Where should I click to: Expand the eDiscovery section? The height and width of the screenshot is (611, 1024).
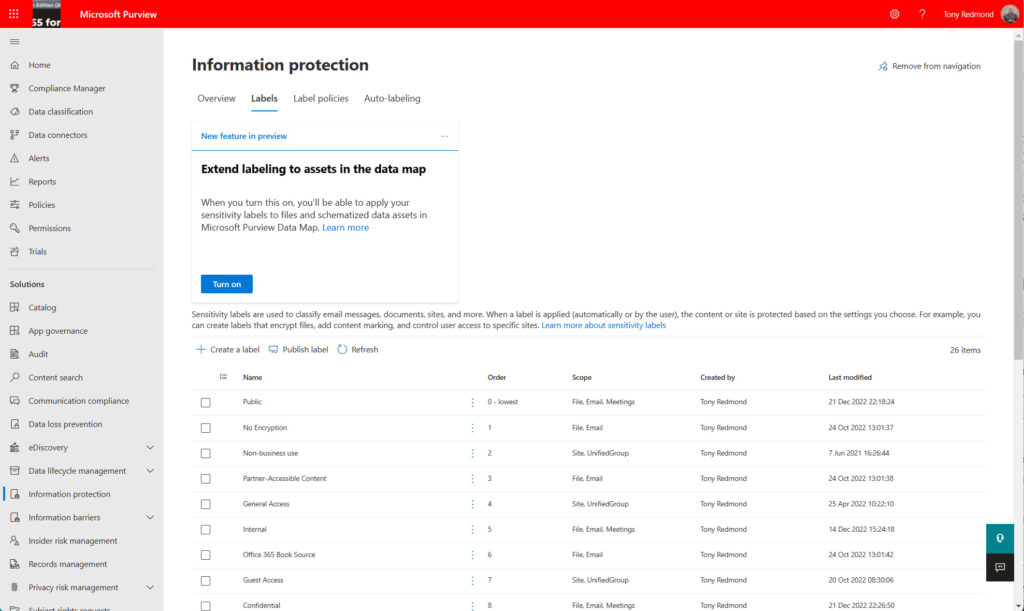coord(149,447)
